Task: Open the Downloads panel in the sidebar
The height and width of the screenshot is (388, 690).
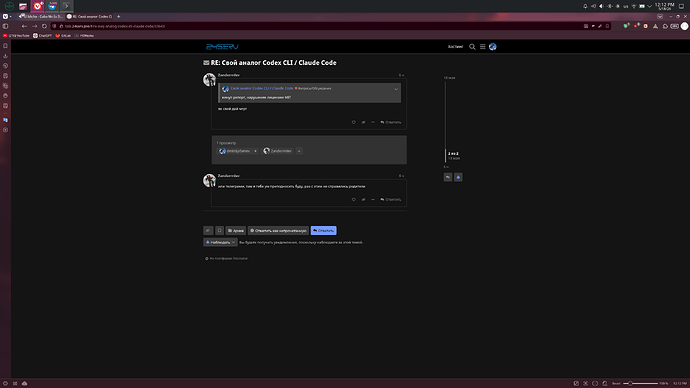Action: pyautogui.click(x=5, y=56)
